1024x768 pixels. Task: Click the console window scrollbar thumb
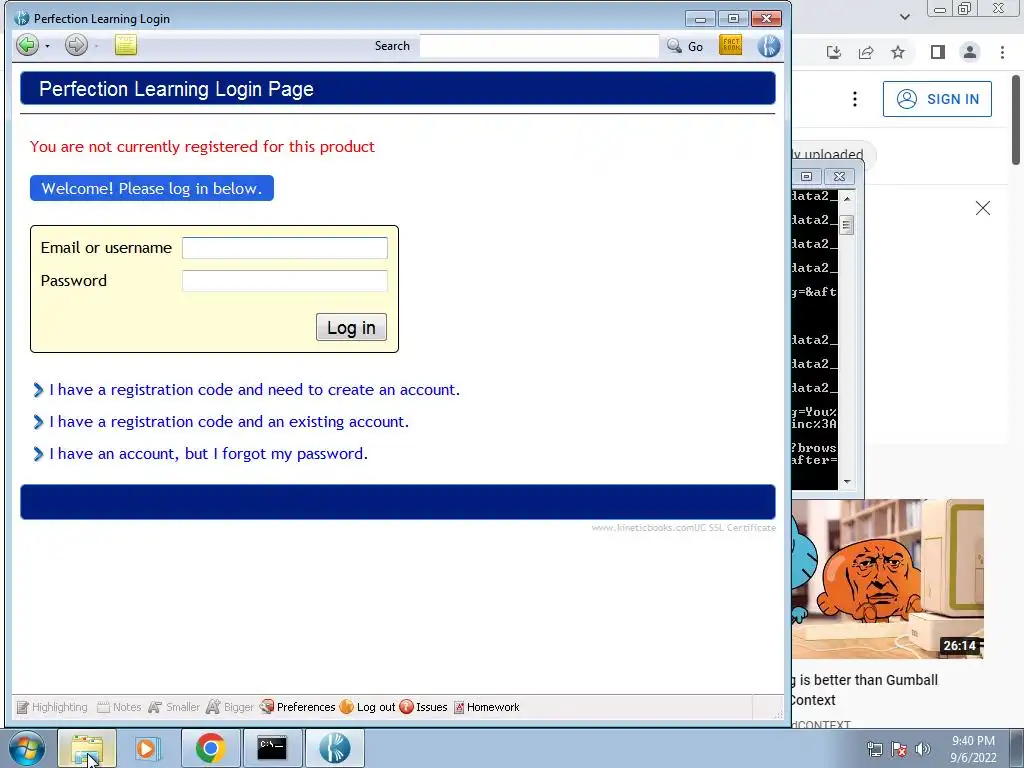point(846,225)
